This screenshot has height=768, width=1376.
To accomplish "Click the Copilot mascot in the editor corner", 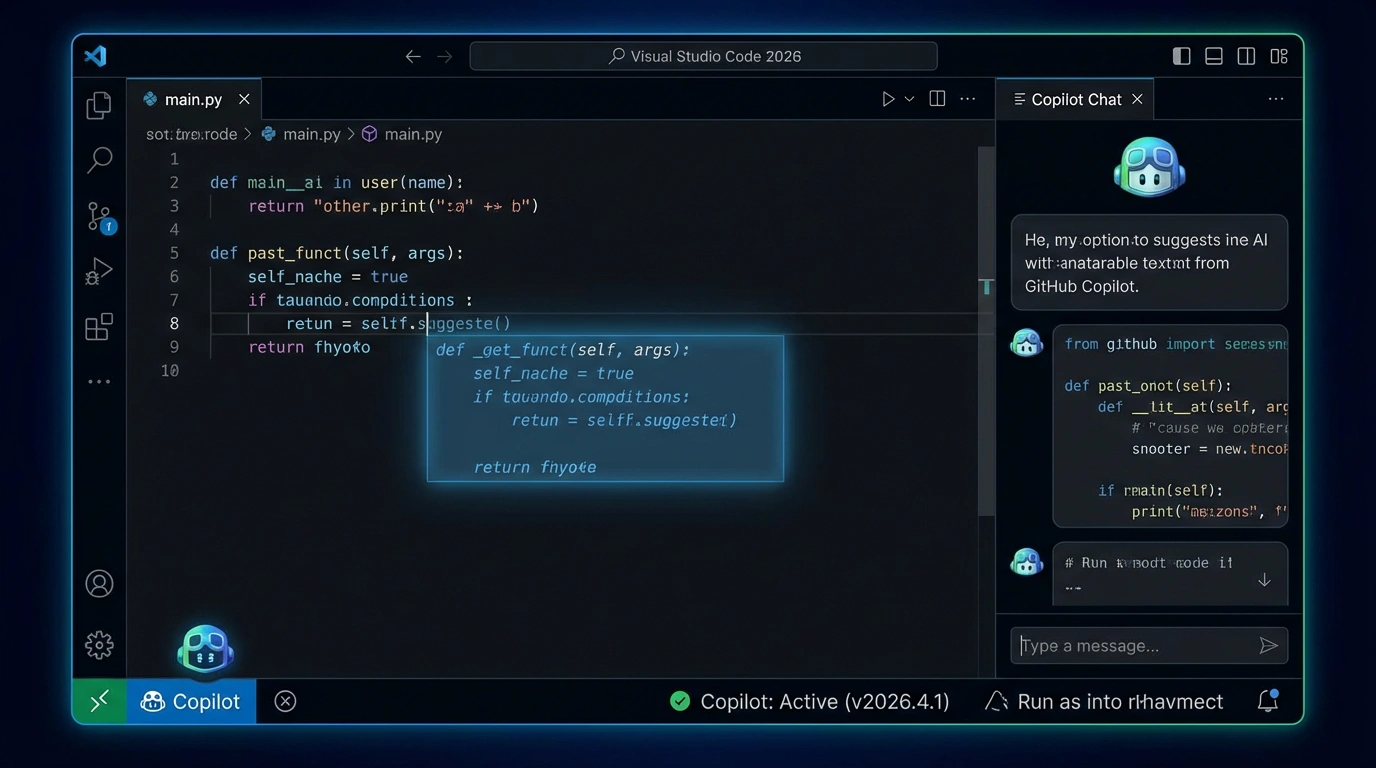I will (204, 651).
